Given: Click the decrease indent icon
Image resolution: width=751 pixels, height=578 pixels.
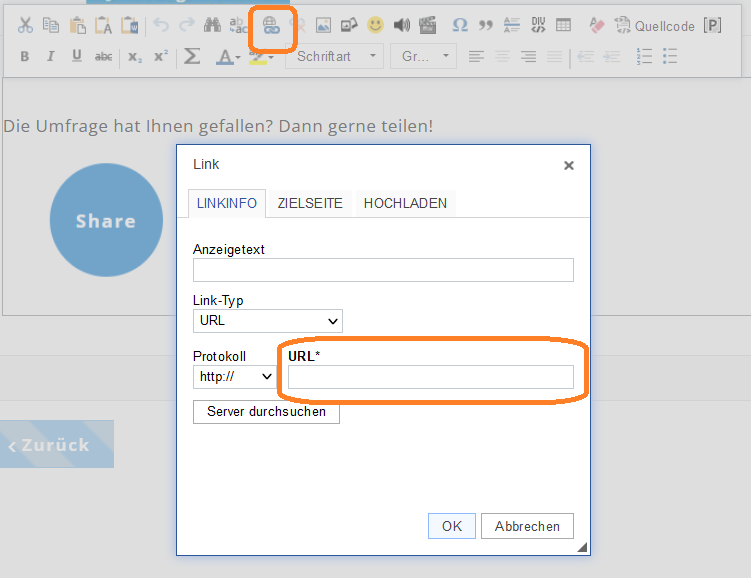Looking at the screenshot, I should [586, 57].
